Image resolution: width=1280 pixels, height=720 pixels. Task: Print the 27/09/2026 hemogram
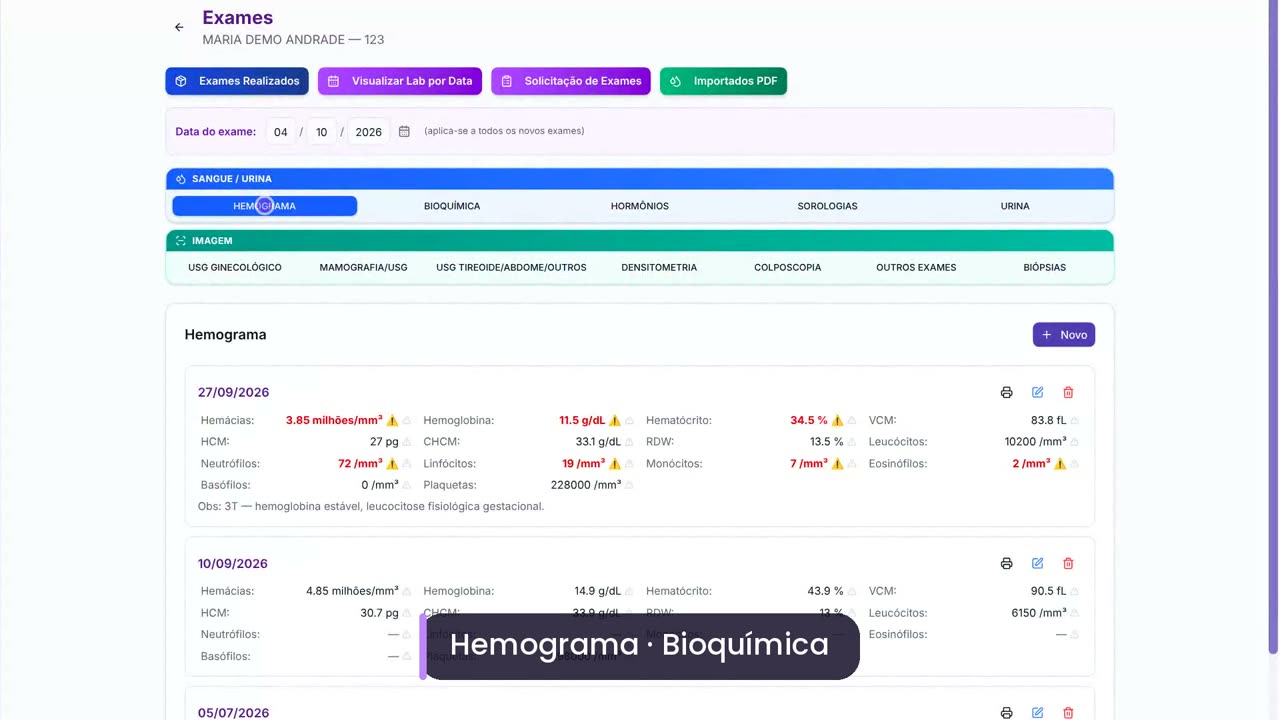pos(1006,392)
